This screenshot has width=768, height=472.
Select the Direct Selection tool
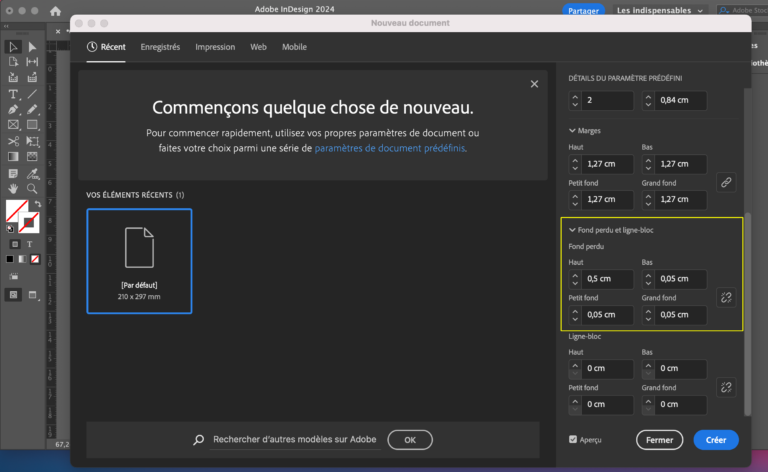(x=32, y=47)
